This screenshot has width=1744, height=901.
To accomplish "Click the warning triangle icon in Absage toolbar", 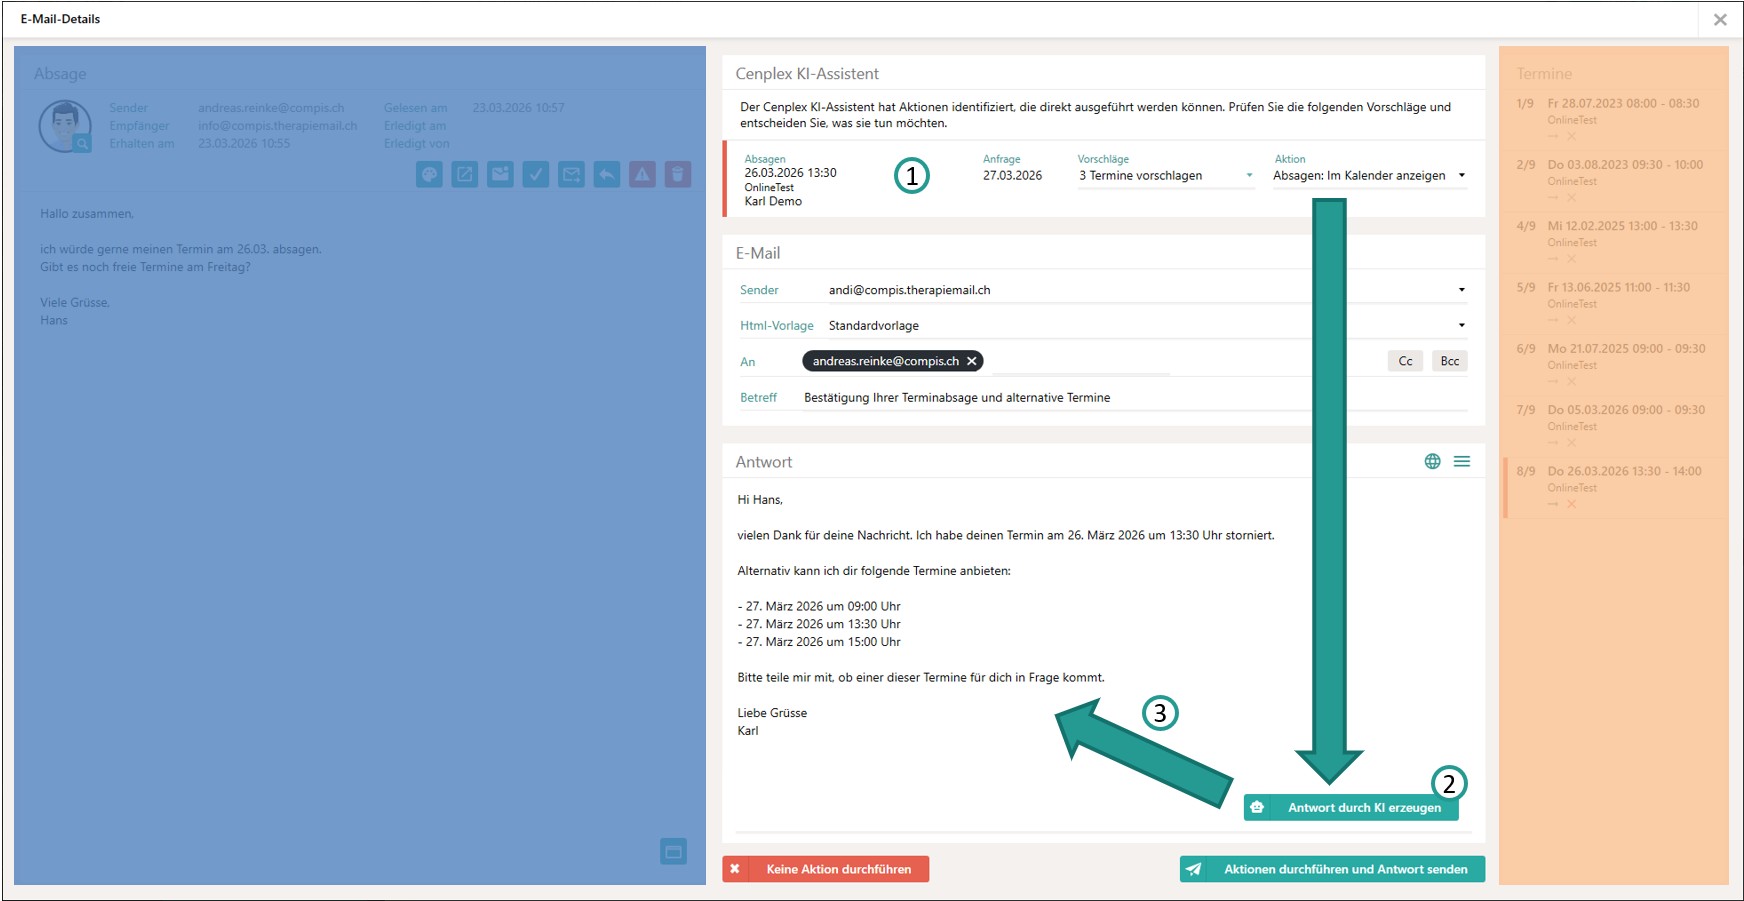I will tap(642, 175).
